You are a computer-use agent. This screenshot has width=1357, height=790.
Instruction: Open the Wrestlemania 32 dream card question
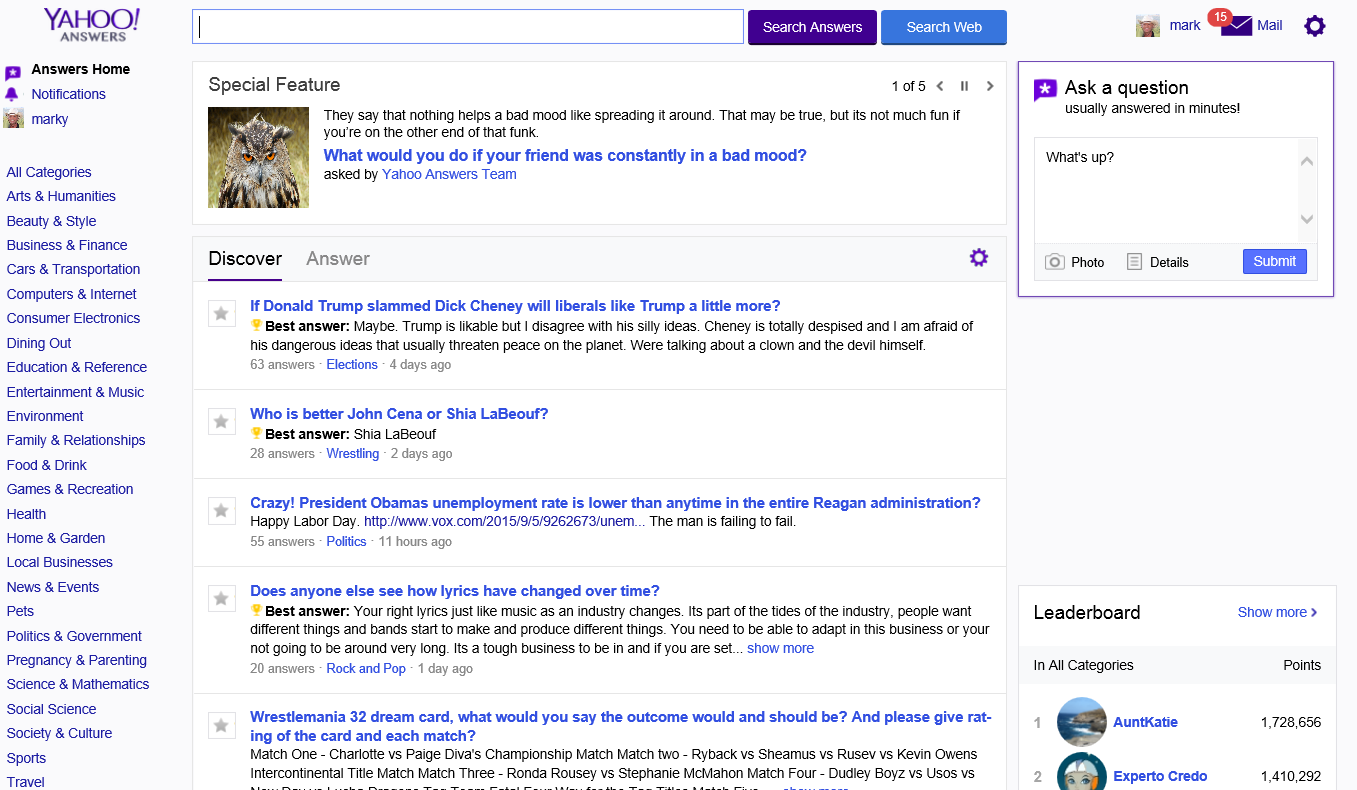(620, 726)
